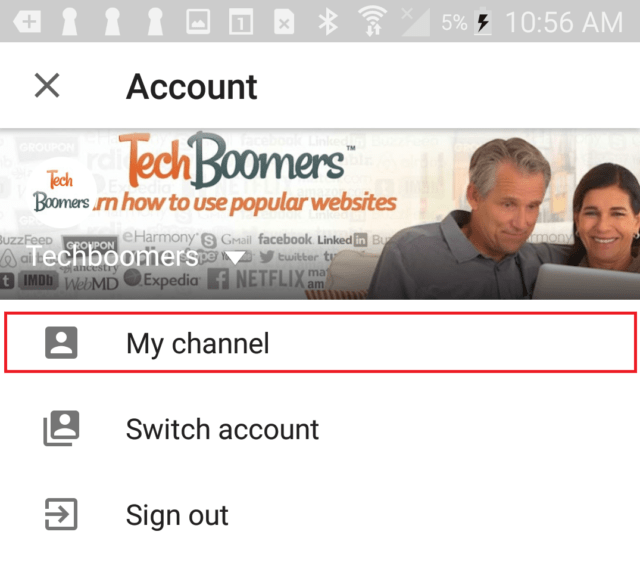Tap the Techboomers account name

[113, 257]
